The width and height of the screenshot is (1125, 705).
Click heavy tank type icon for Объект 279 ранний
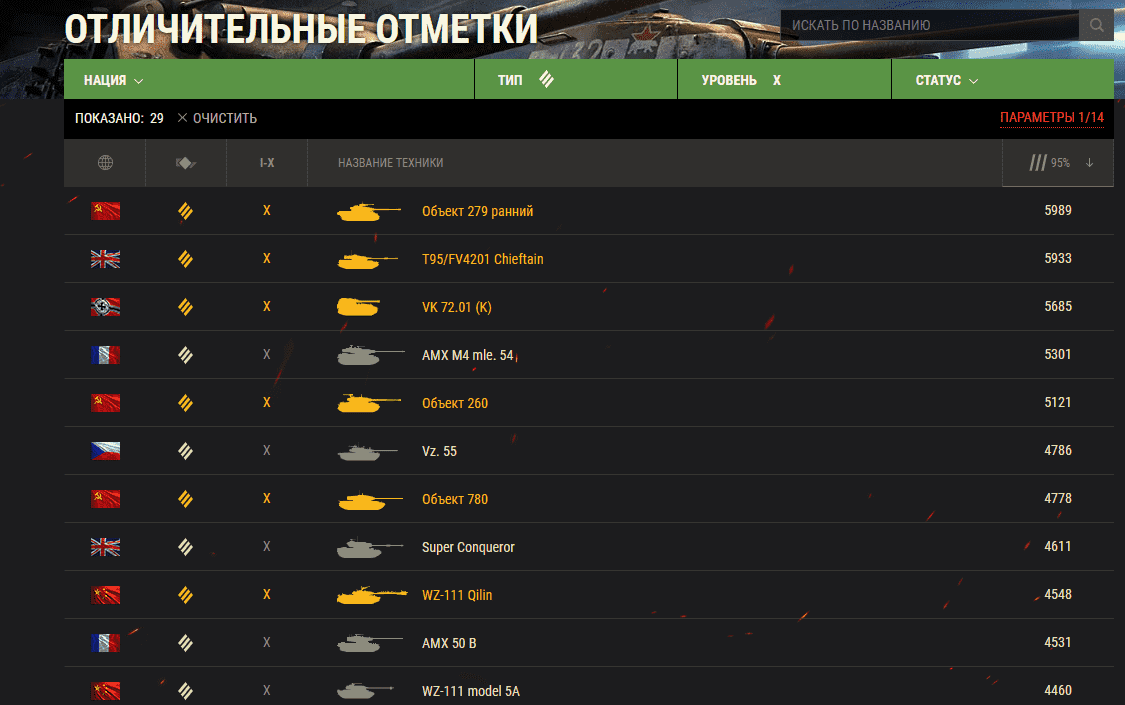coord(185,211)
